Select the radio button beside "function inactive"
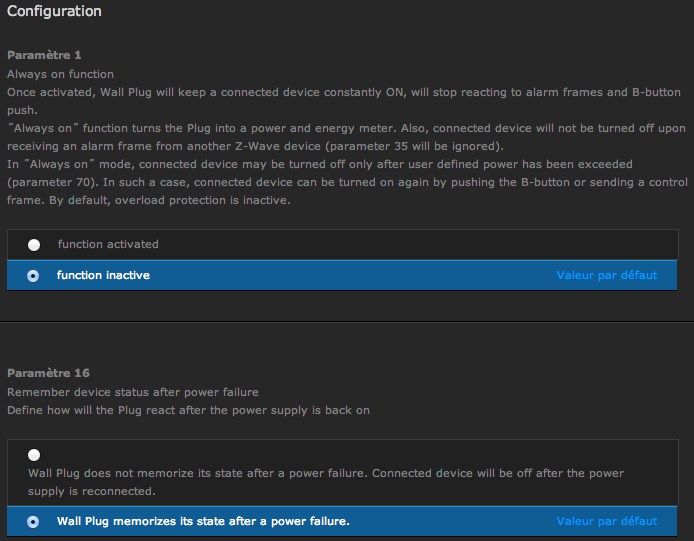This screenshot has height=541, width=694. (34, 275)
